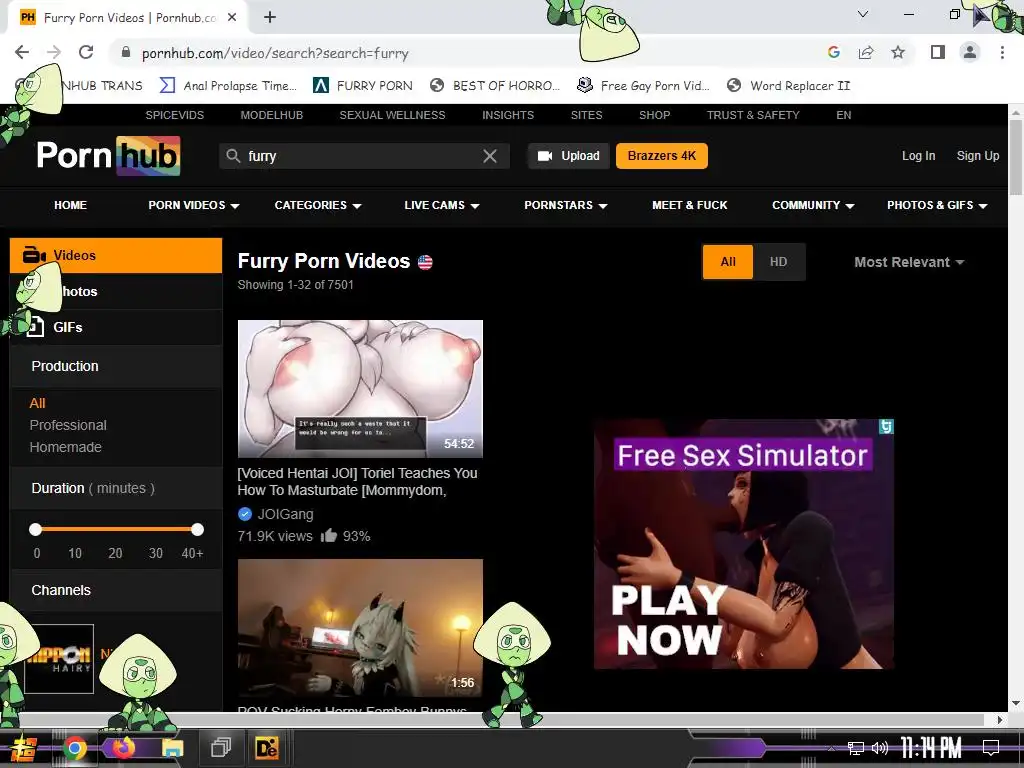Viewport: 1024px width, 768px height.
Task: Click the Upload button with camera icon
Action: 568,156
